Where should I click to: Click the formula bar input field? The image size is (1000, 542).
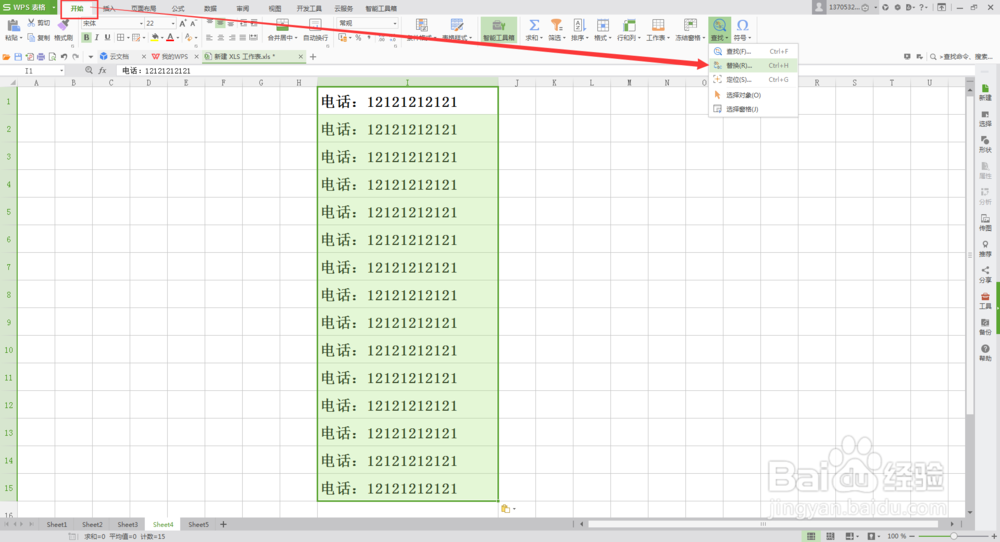(x=542, y=71)
